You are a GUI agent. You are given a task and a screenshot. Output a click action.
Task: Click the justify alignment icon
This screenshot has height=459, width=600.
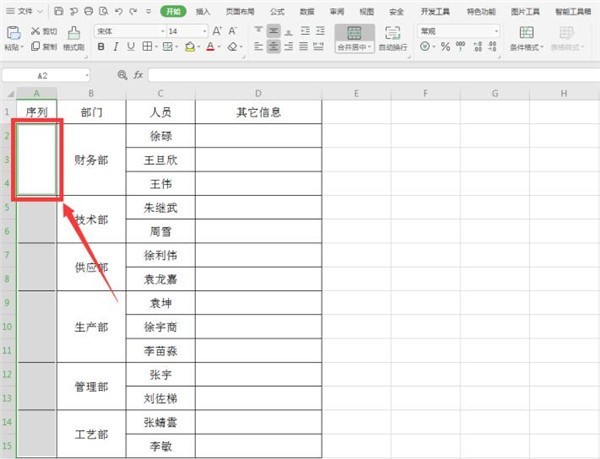[304, 47]
